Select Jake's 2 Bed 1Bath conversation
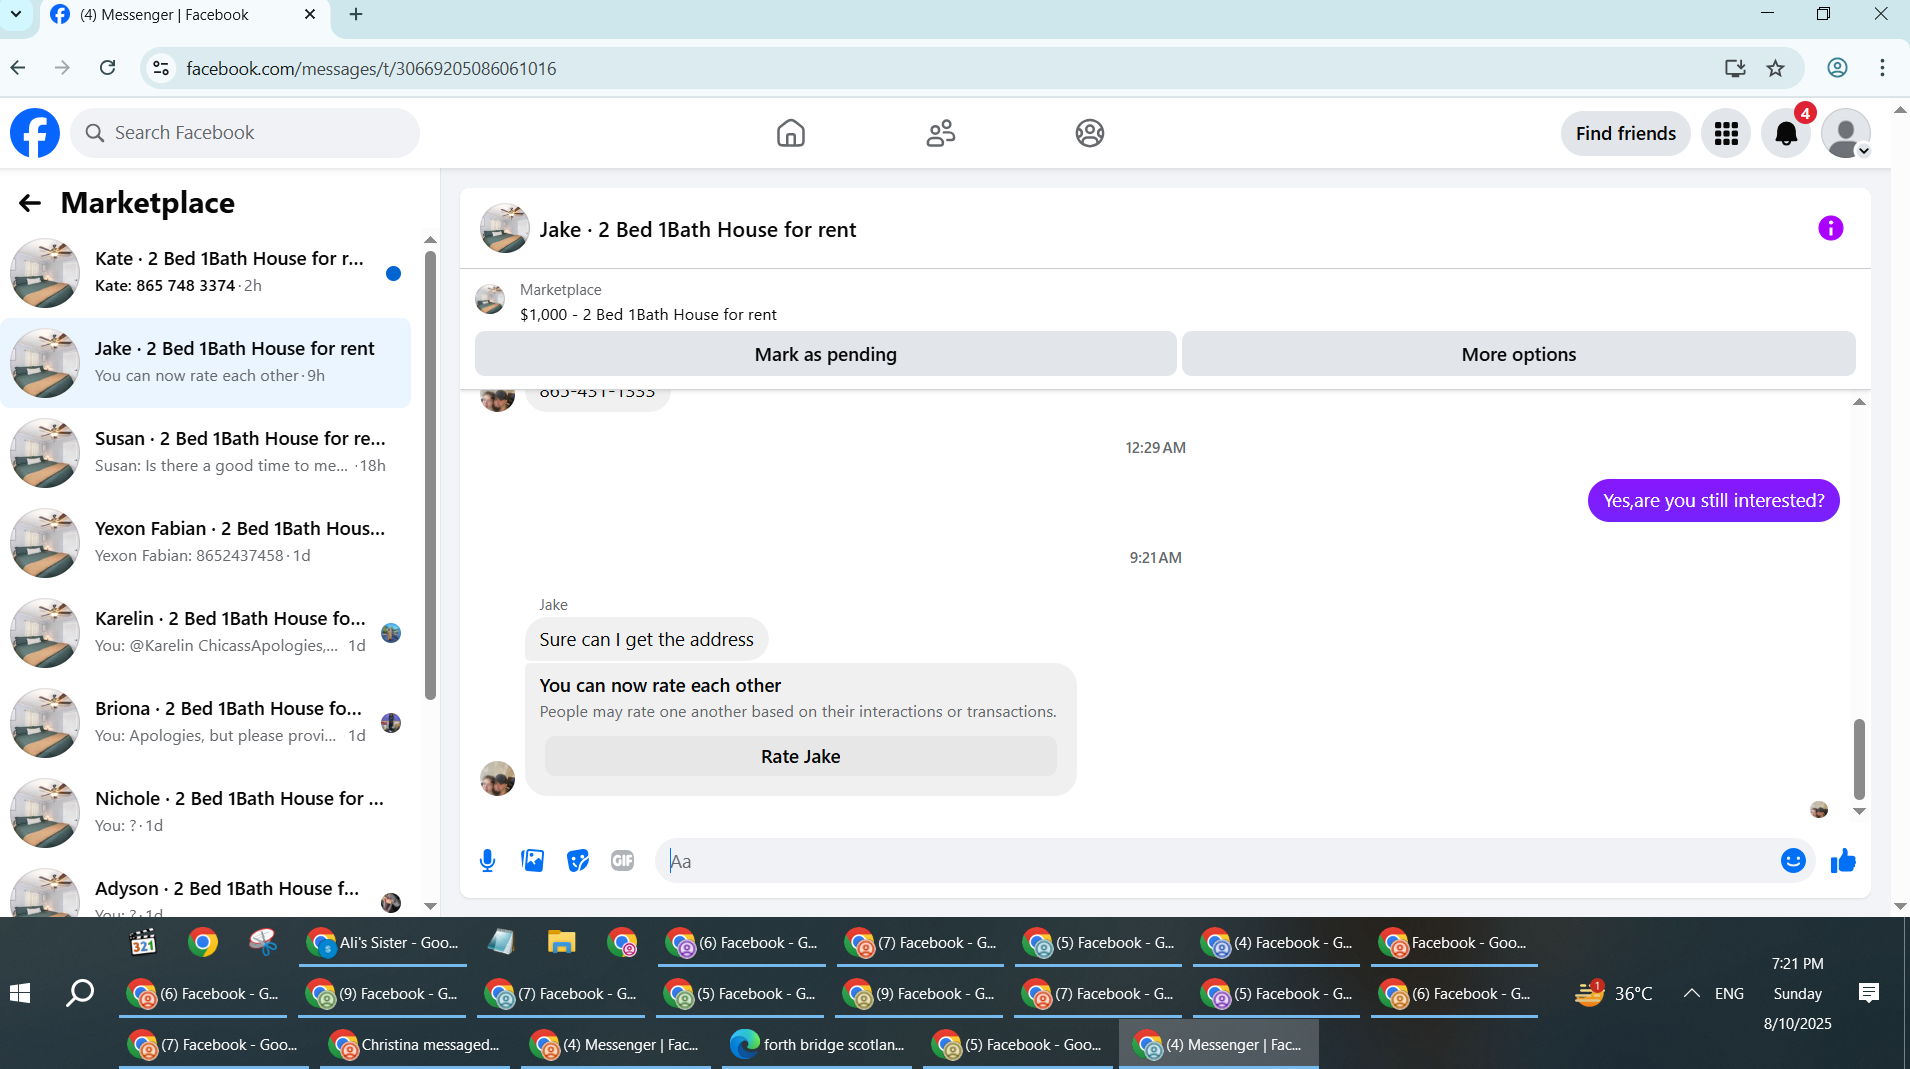The image size is (1910, 1069). pos(205,362)
